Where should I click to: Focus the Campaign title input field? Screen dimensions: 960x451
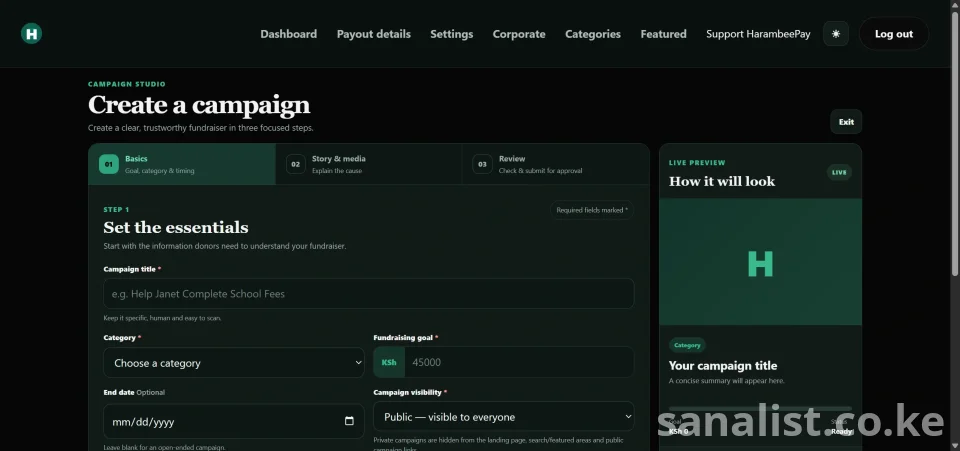(369, 294)
